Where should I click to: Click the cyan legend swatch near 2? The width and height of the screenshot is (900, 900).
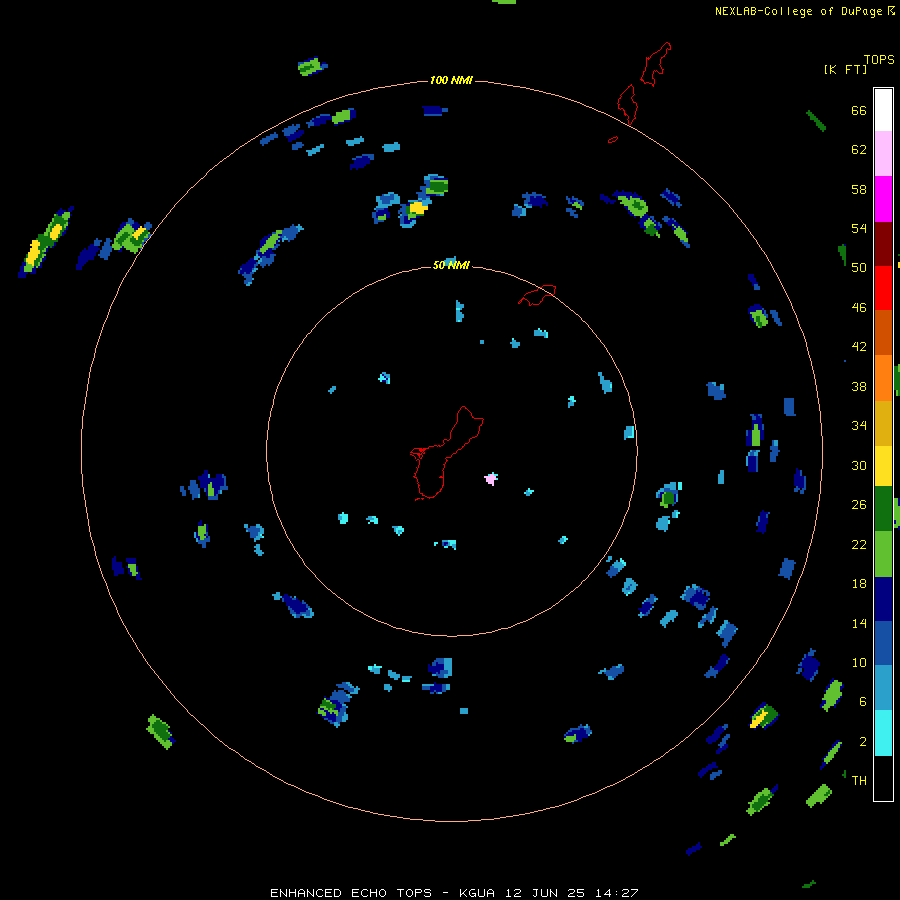(883, 733)
